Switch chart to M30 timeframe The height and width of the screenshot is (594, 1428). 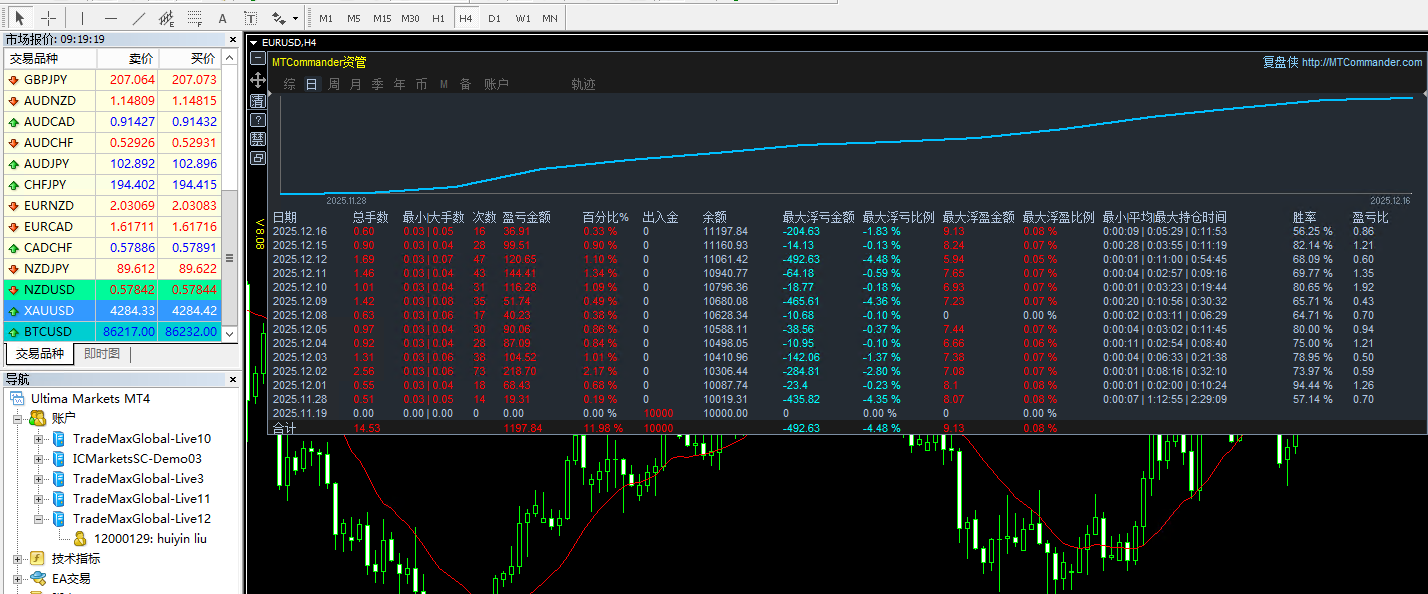point(410,18)
